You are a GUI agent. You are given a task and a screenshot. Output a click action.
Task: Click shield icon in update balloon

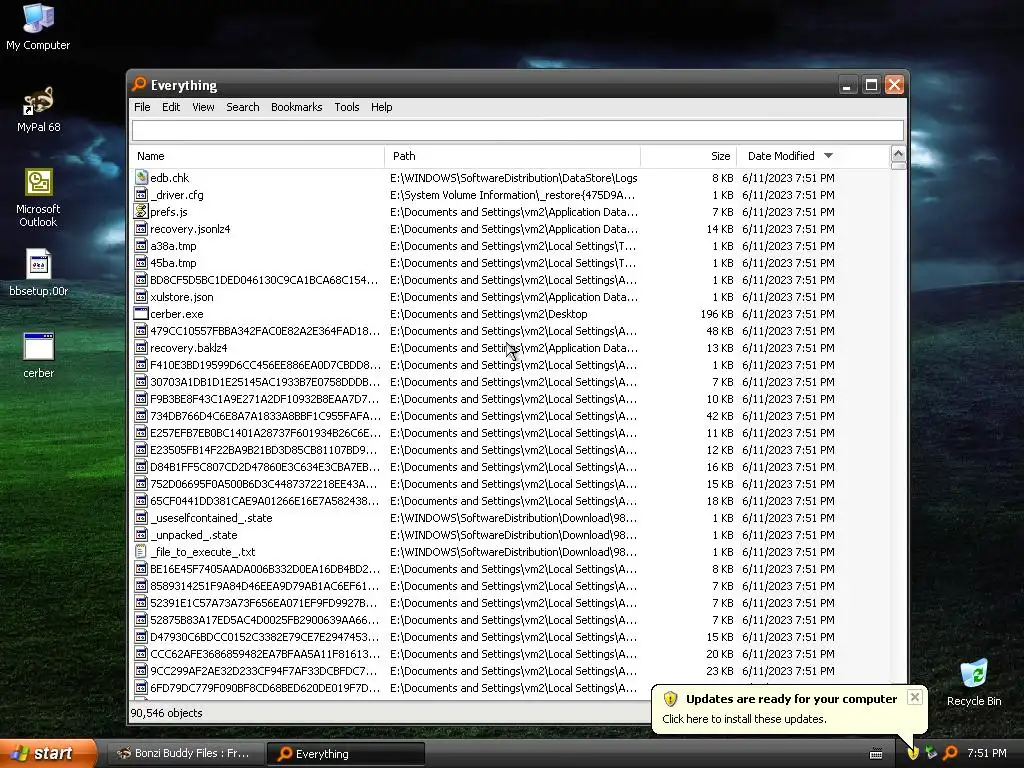coord(670,699)
